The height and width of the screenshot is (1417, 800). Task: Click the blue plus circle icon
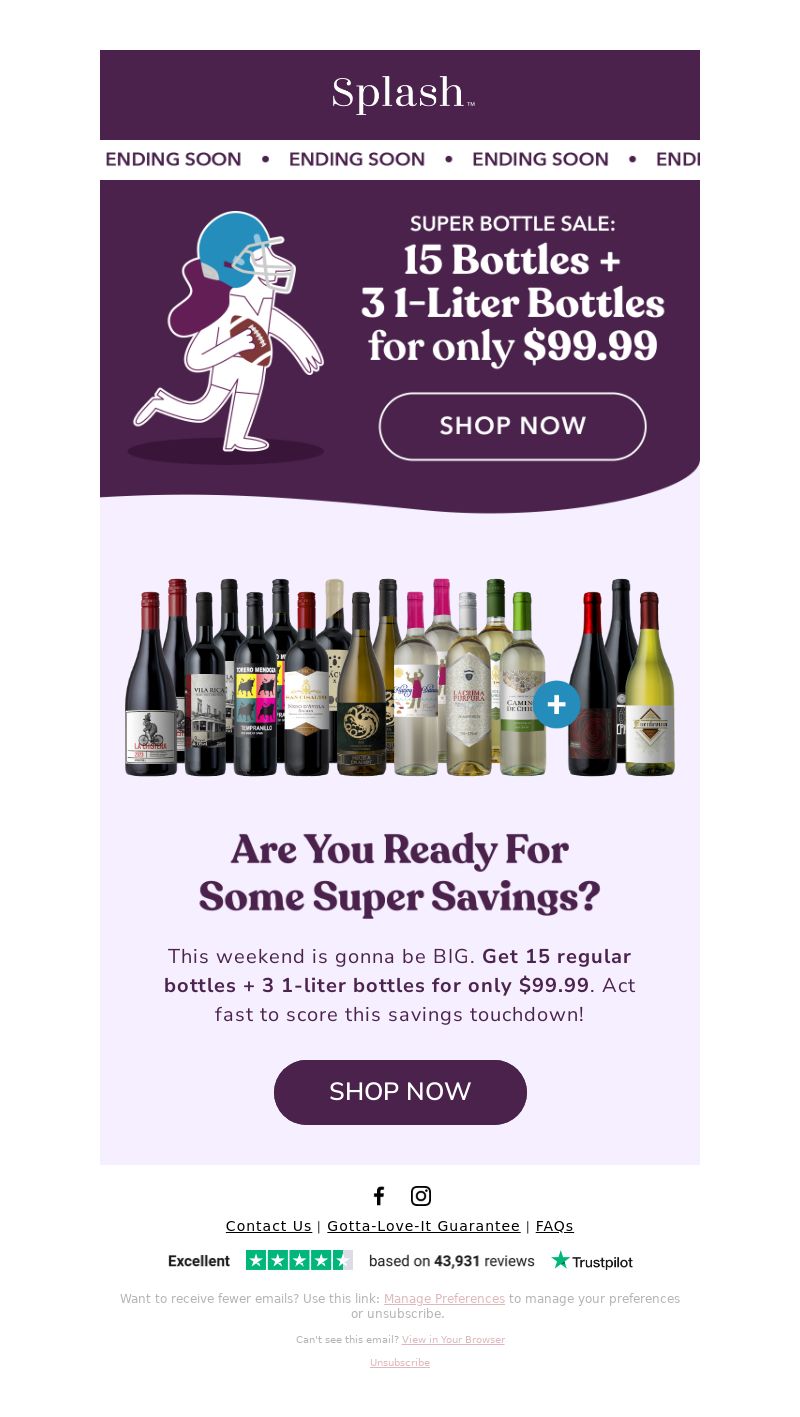pos(556,704)
